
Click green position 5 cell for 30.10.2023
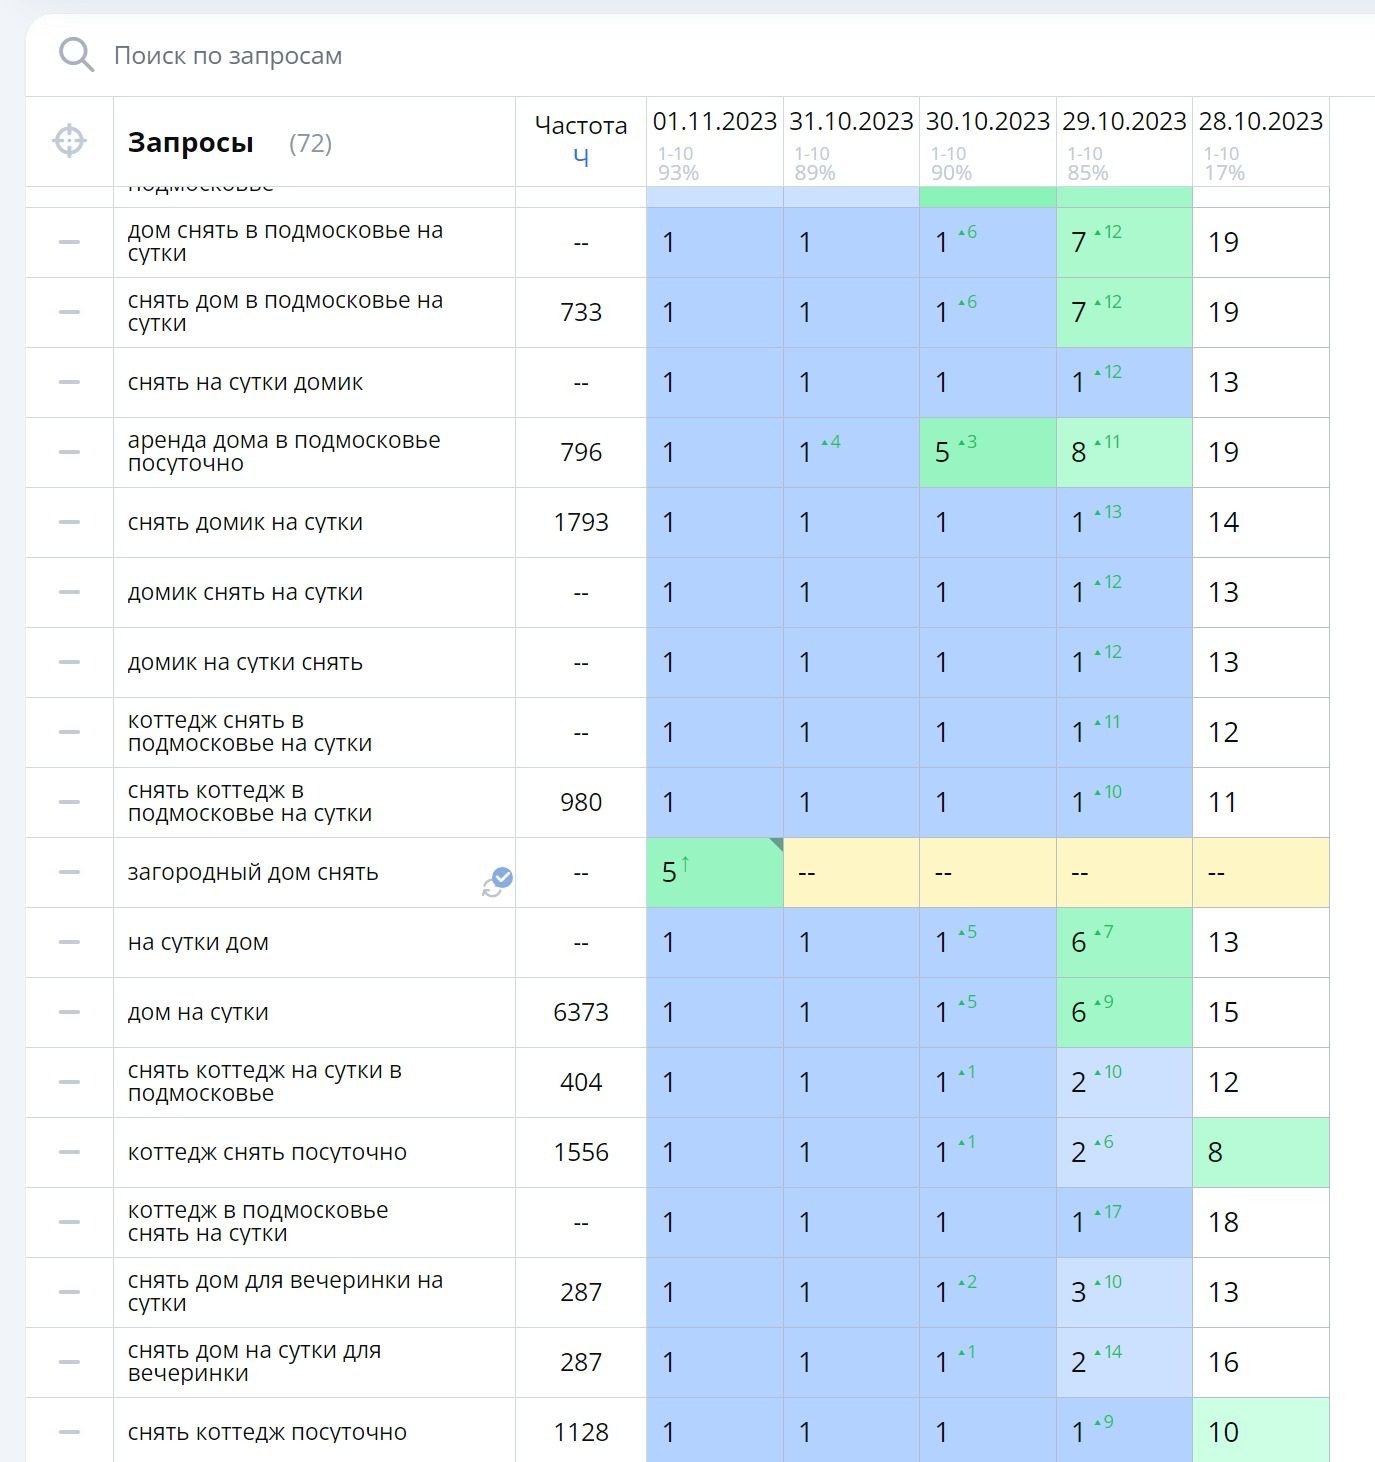[987, 452]
